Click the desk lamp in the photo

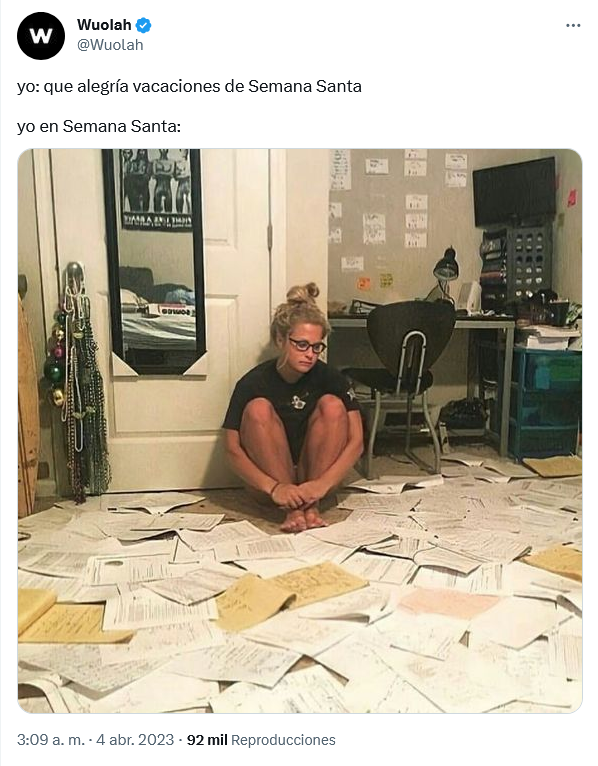point(445,275)
